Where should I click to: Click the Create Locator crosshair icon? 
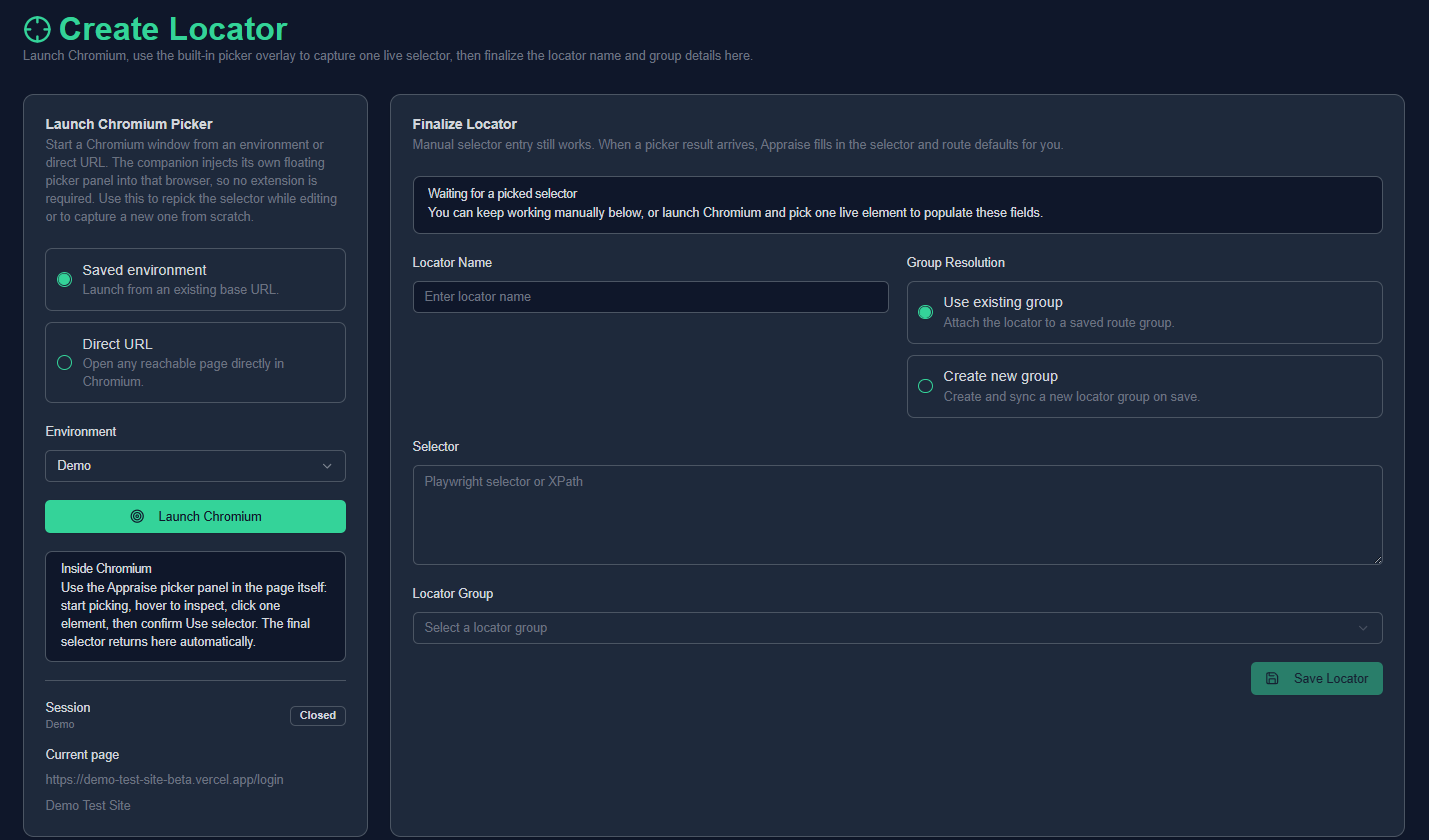pyautogui.click(x=36, y=29)
